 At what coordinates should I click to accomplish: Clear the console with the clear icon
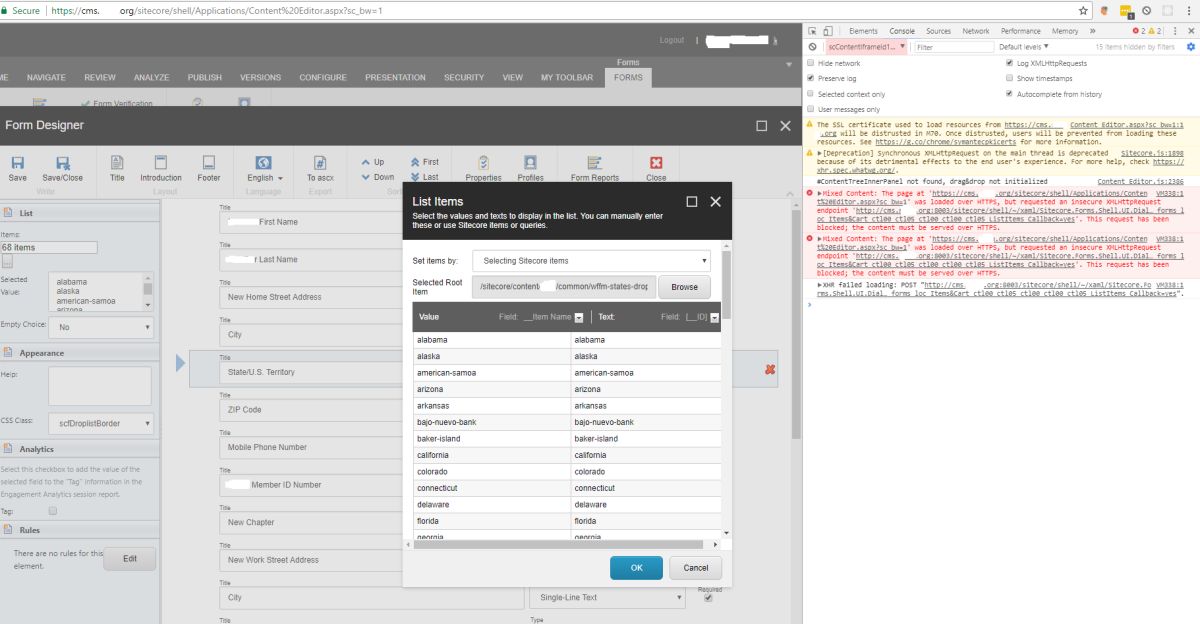point(813,47)
